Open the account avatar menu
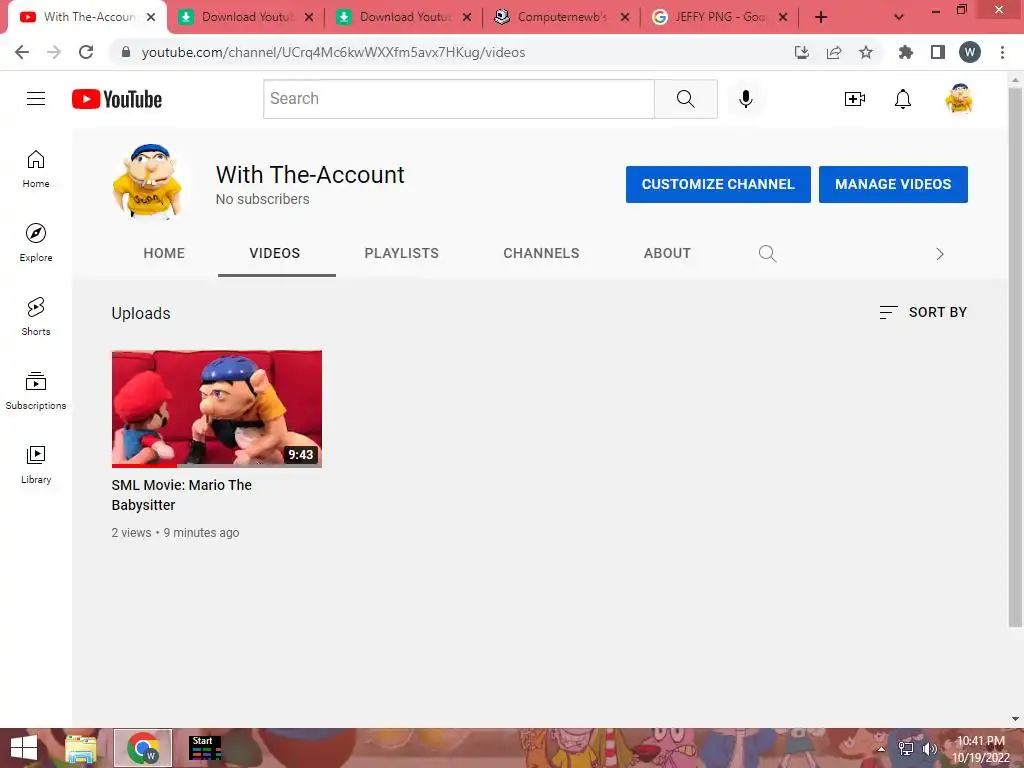The width and height of the screenshot is (1024, 768). (959, 99)
